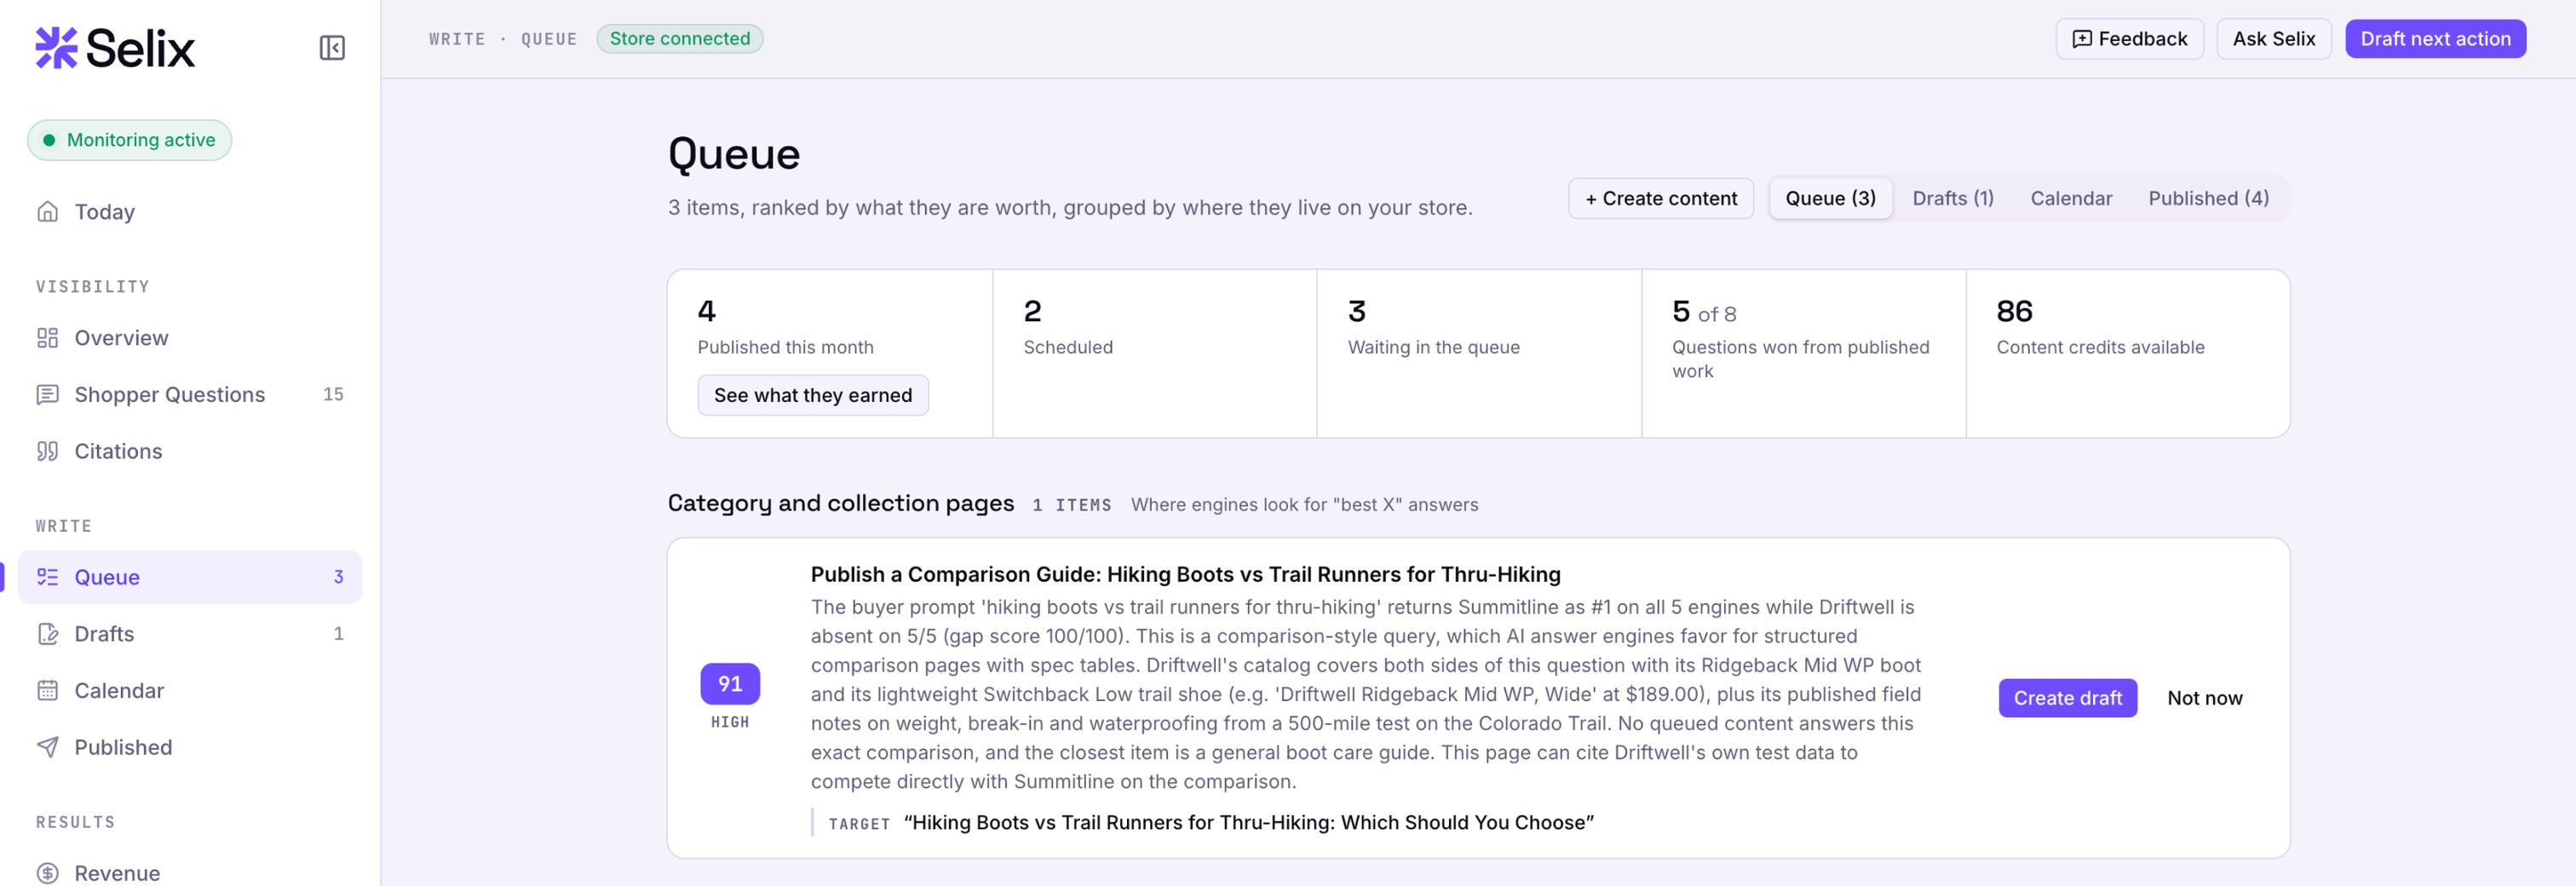The width and height of the screenshot is (2576, 886).
Task: Click See what they earned
Action: point(812,395)
